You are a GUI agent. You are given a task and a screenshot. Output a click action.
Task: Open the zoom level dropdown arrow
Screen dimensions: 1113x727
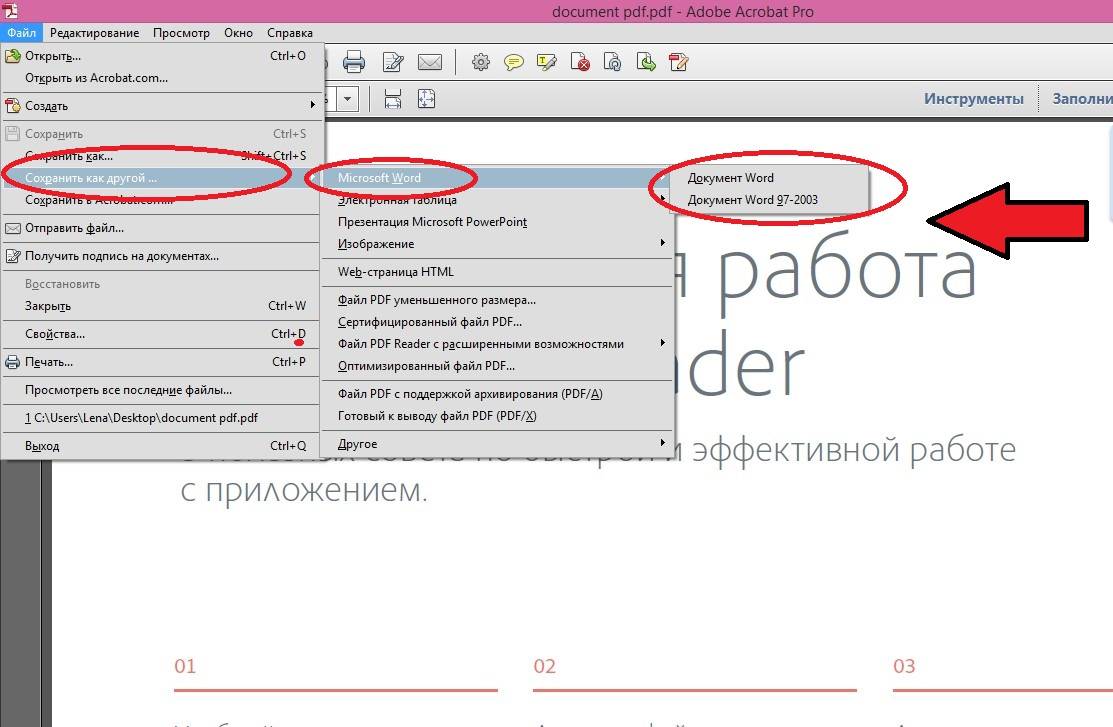[348, 99]
